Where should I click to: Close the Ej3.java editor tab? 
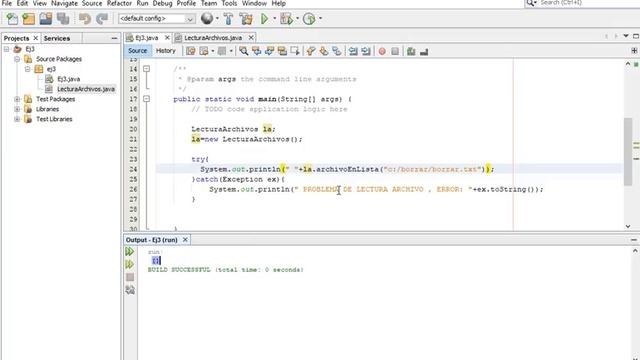pos(167,38)
